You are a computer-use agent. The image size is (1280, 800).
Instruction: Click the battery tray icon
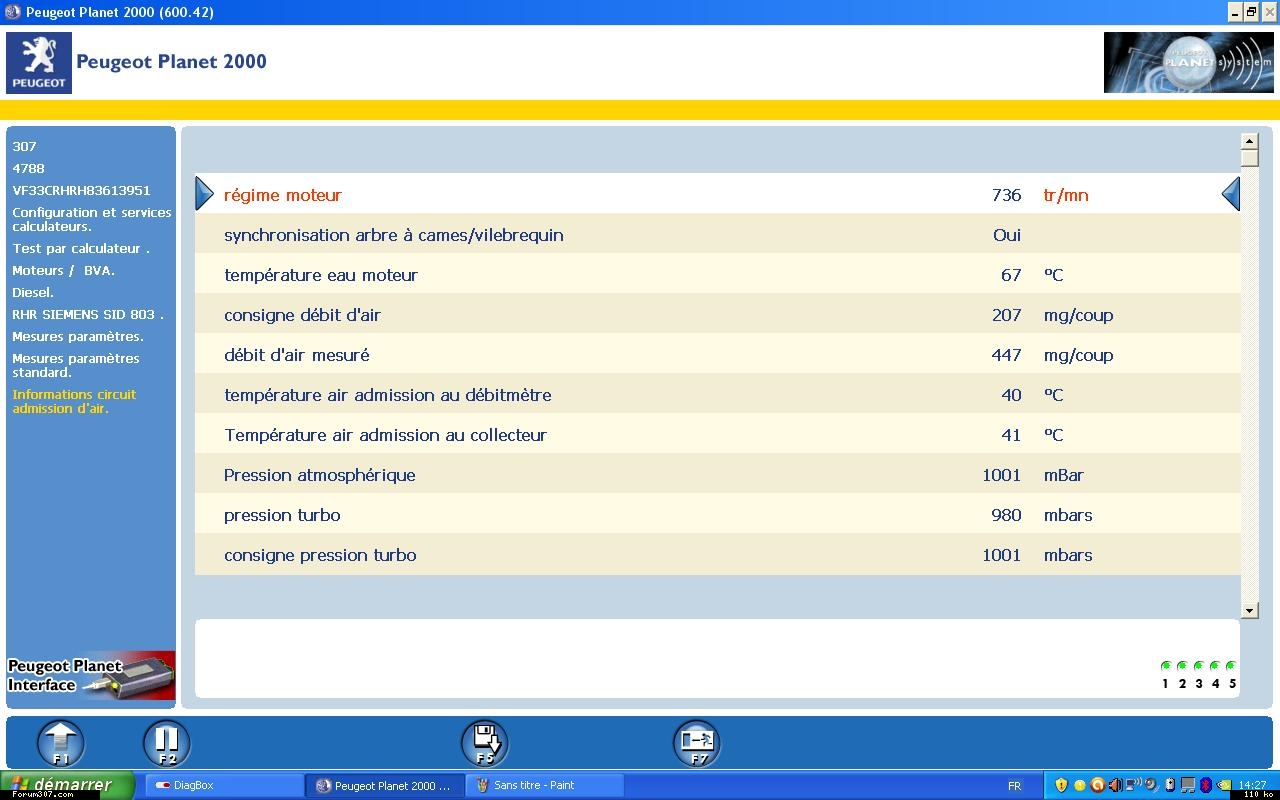tap(1170, 785)
